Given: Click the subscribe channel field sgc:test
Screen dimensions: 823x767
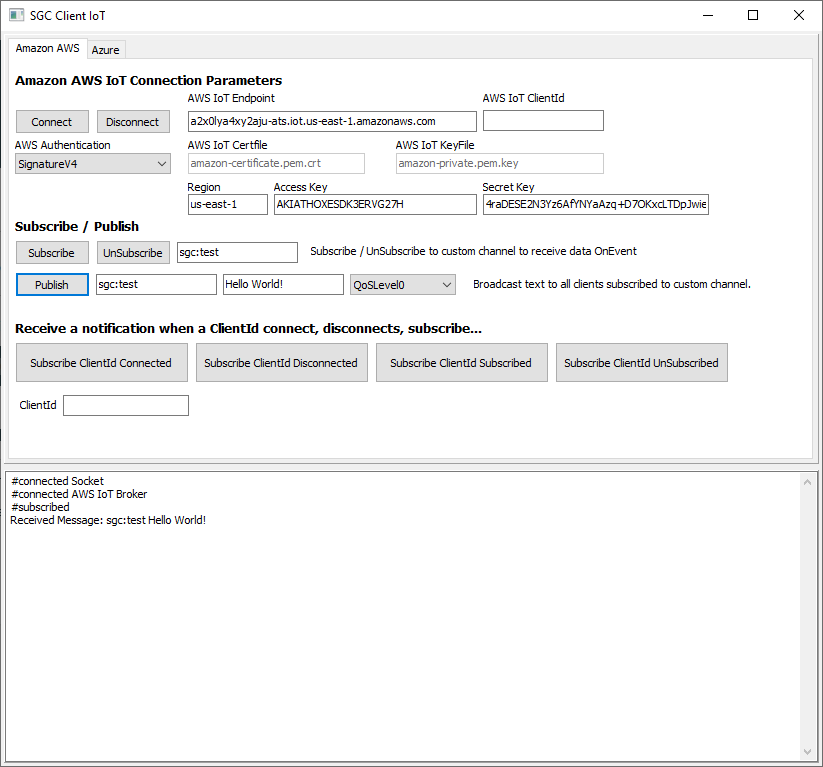Looking at the screenshot, I should [x=237, y=252].
